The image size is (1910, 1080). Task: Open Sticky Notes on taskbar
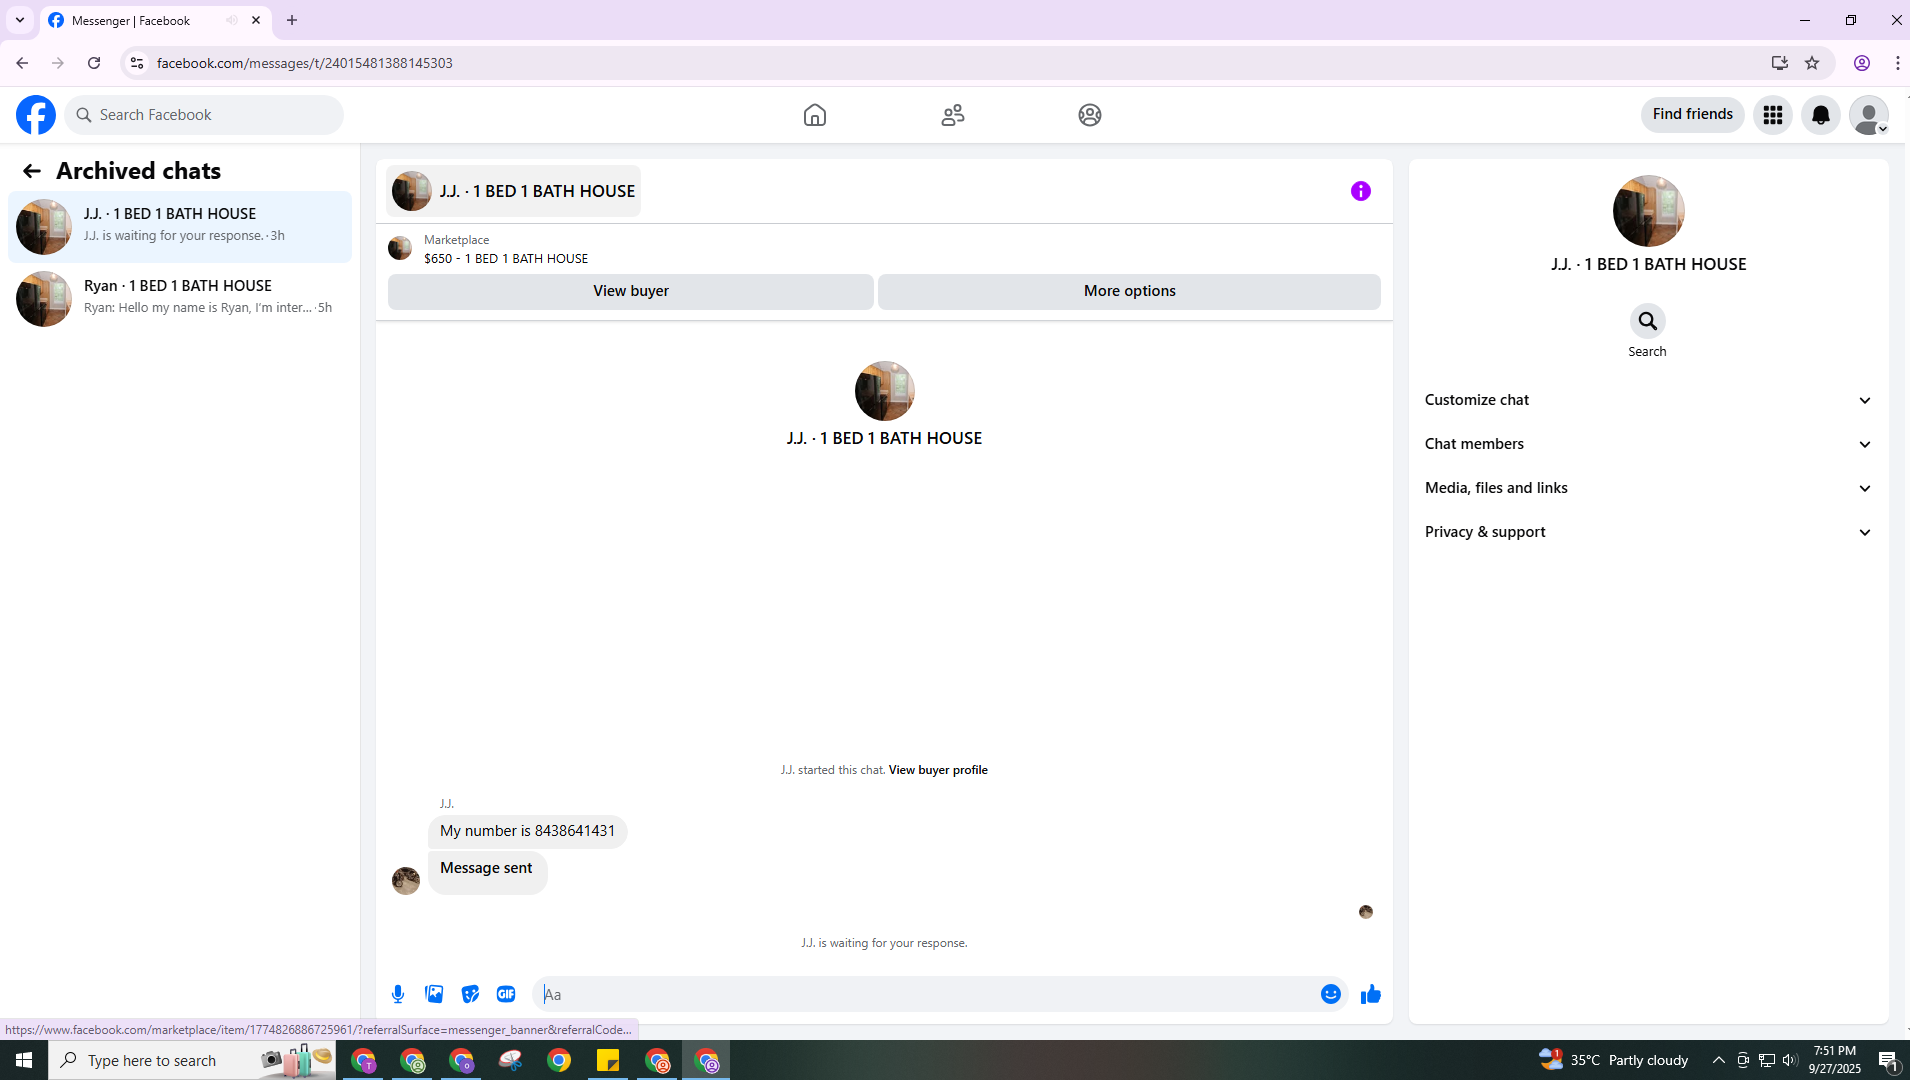[608, 1060]
